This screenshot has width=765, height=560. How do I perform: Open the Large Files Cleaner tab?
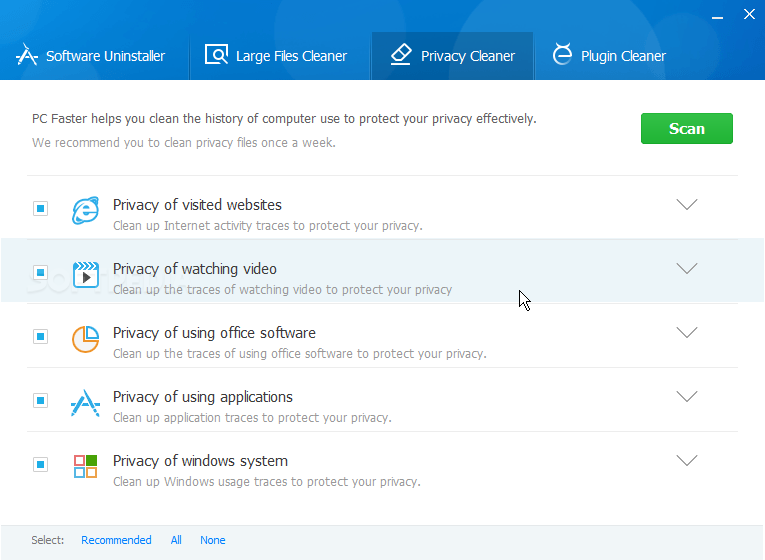click(x=276, y=56)
